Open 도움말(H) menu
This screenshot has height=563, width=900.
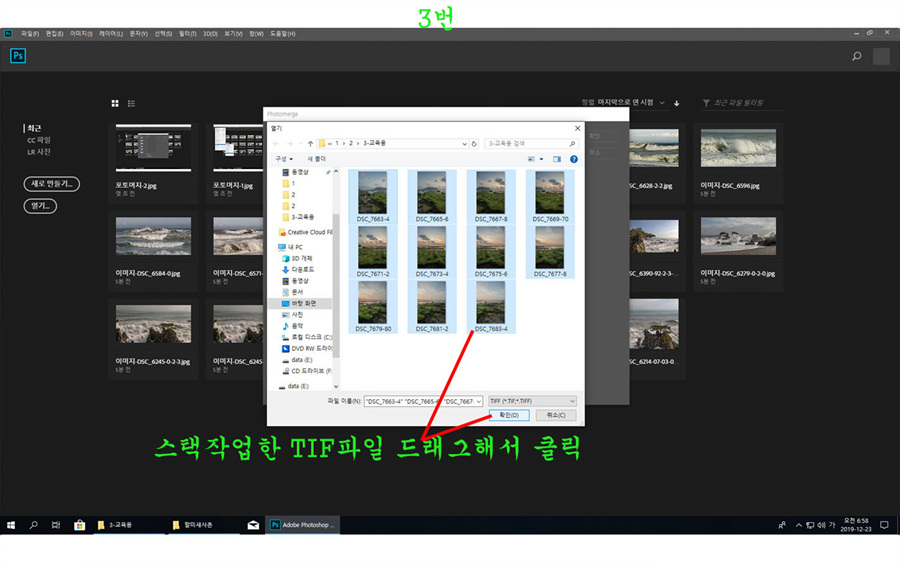click(282, 34)
